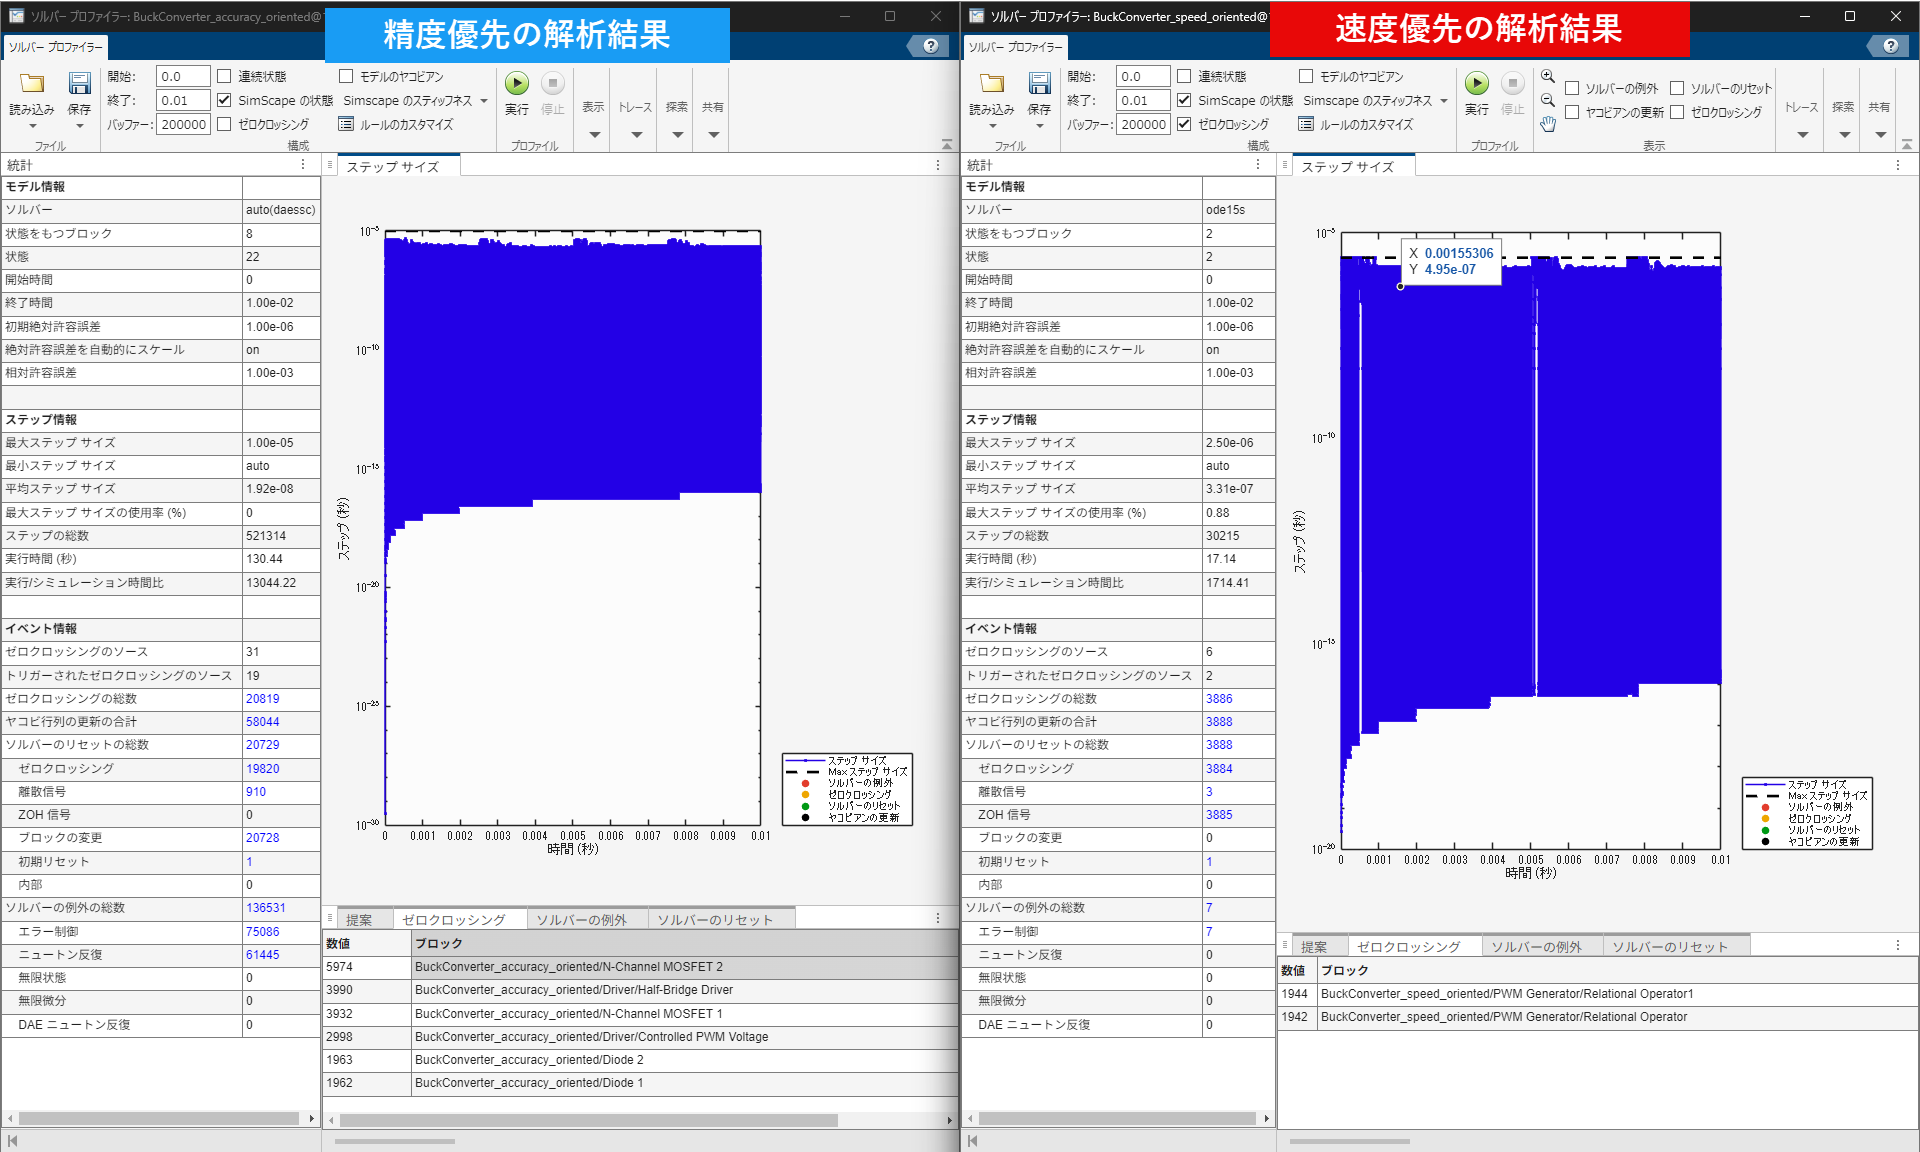Enable zero-crossing checkbox in left profiler
This screenshot has width=1920, height=1152.
pyautogui.click(x=225, y=124)
